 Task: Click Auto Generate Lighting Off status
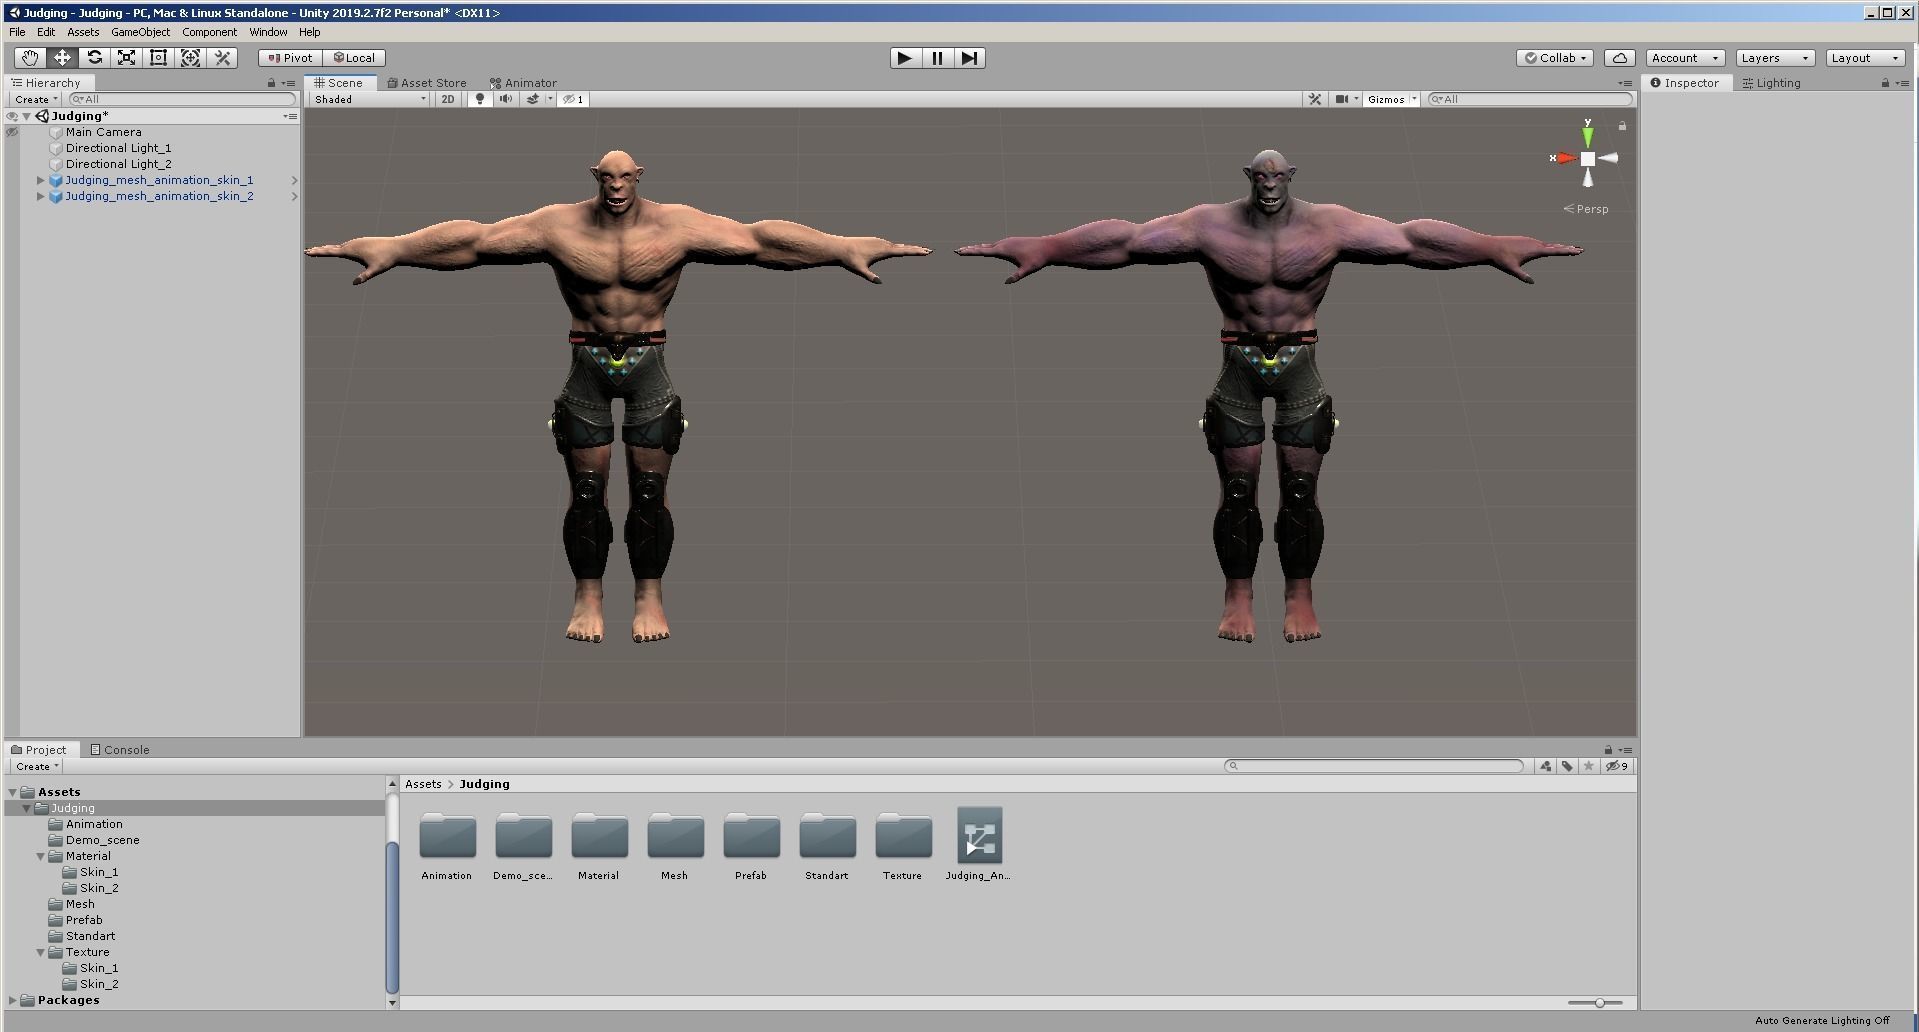tap(1822, 1020)
